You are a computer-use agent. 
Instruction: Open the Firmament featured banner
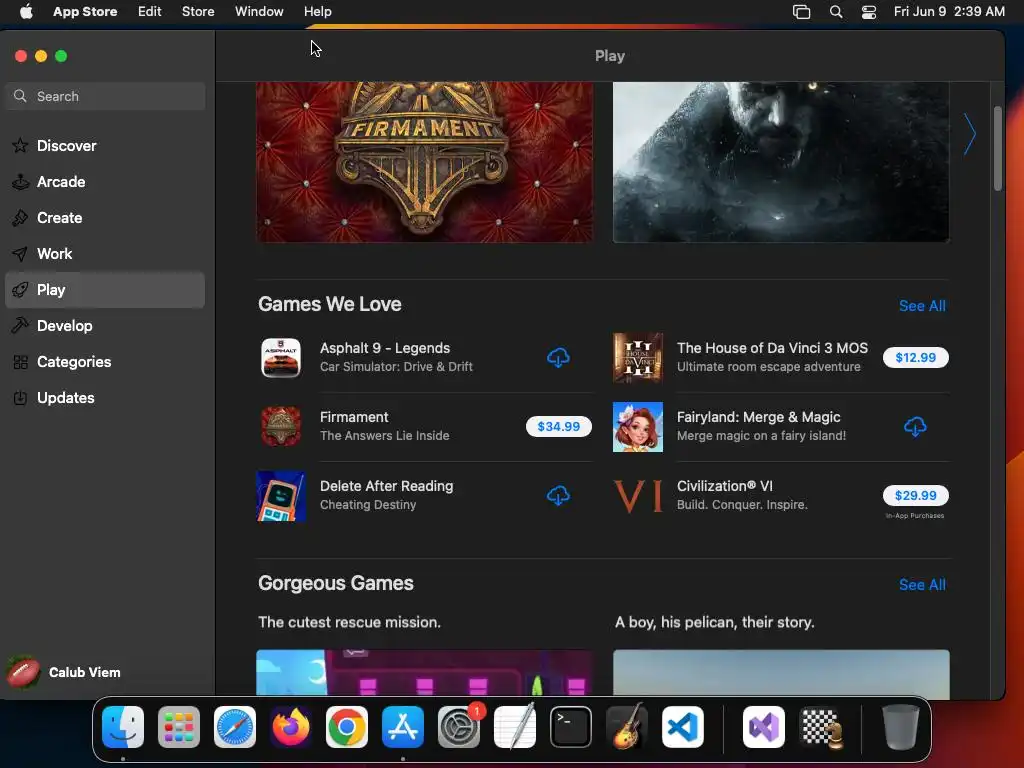424,162
